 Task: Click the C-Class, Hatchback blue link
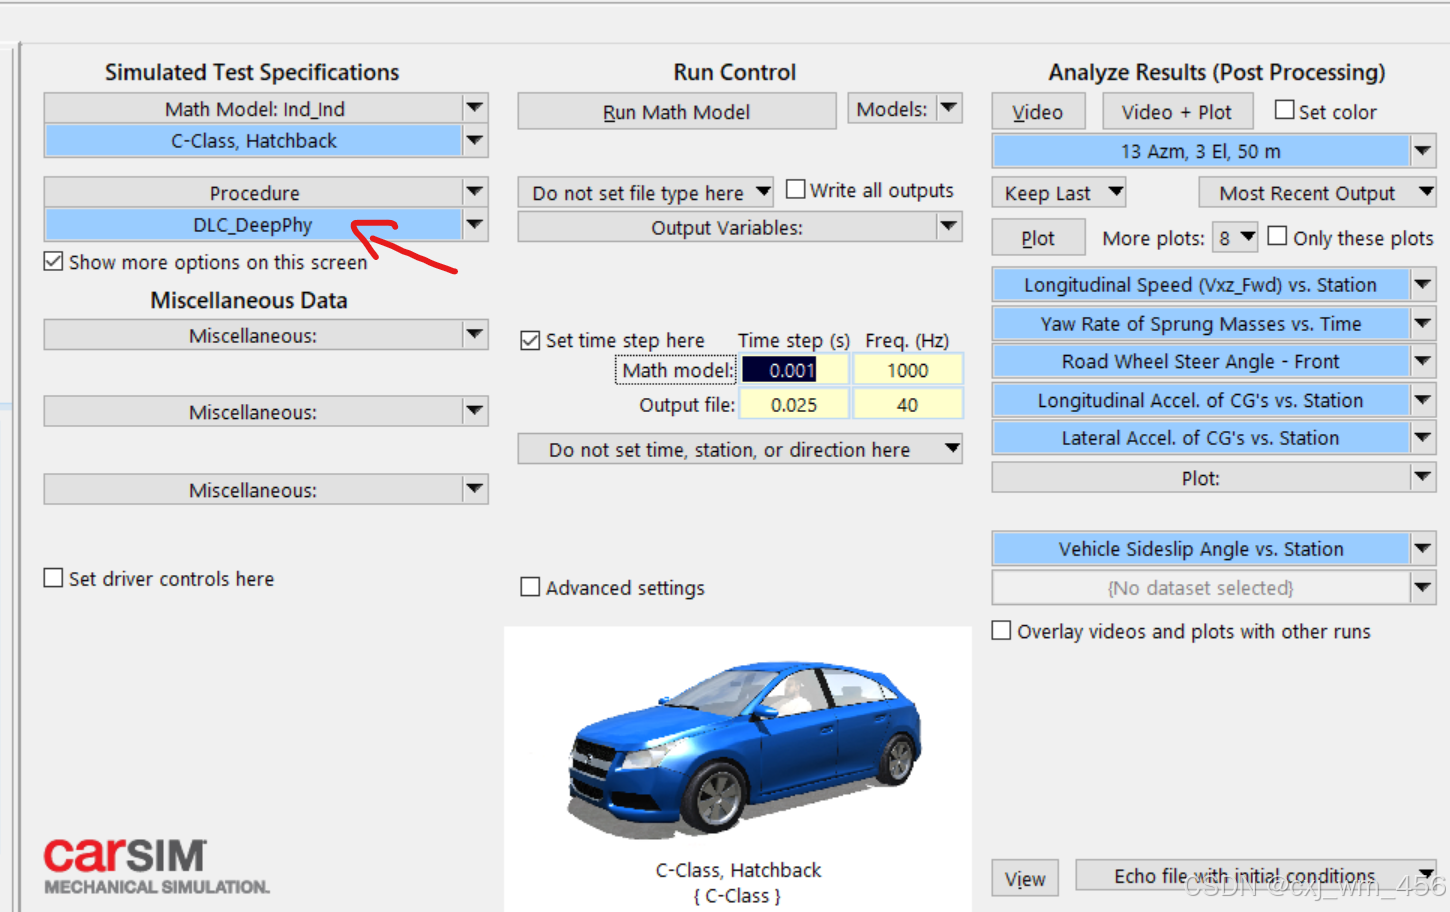(253, 141)
